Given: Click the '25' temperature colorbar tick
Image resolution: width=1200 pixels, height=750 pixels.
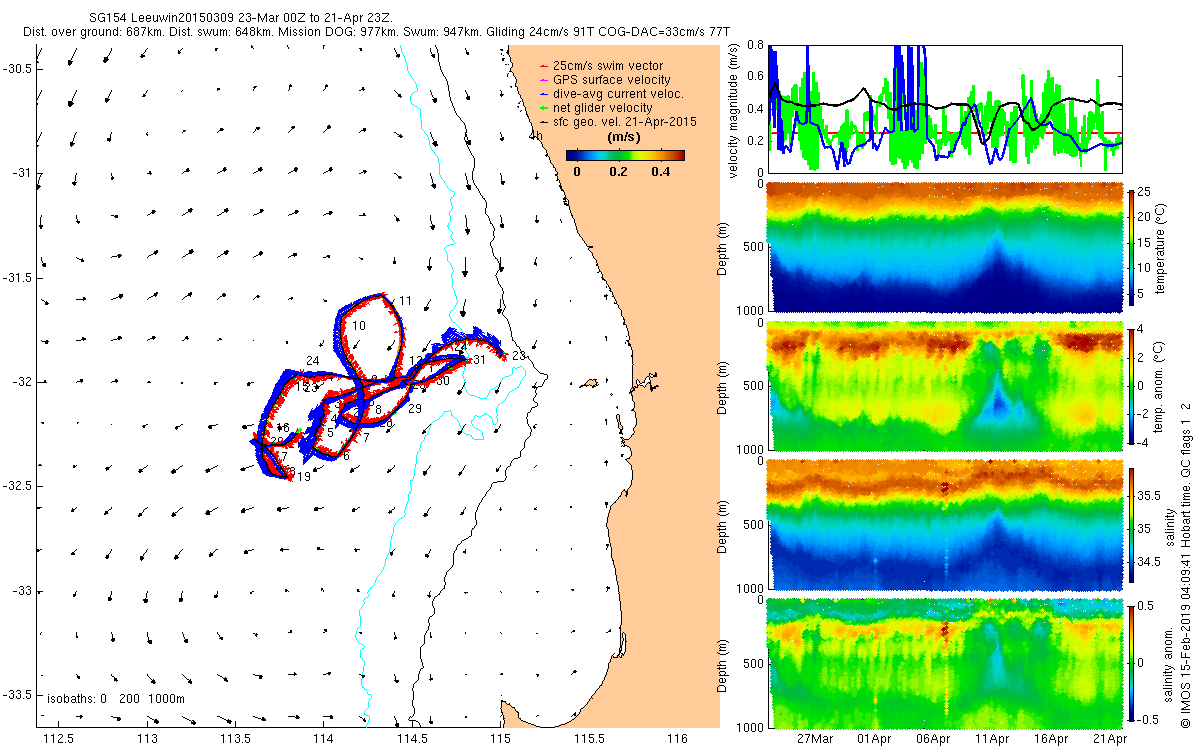Looking at the screenshot, I should (x=1146, y=190).
